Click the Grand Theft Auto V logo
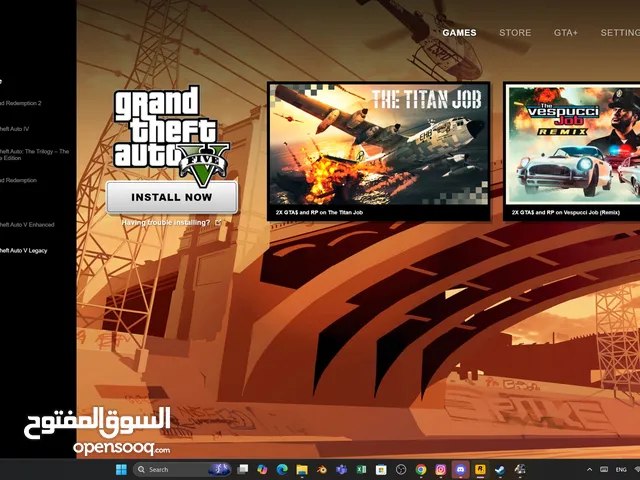 171,135
